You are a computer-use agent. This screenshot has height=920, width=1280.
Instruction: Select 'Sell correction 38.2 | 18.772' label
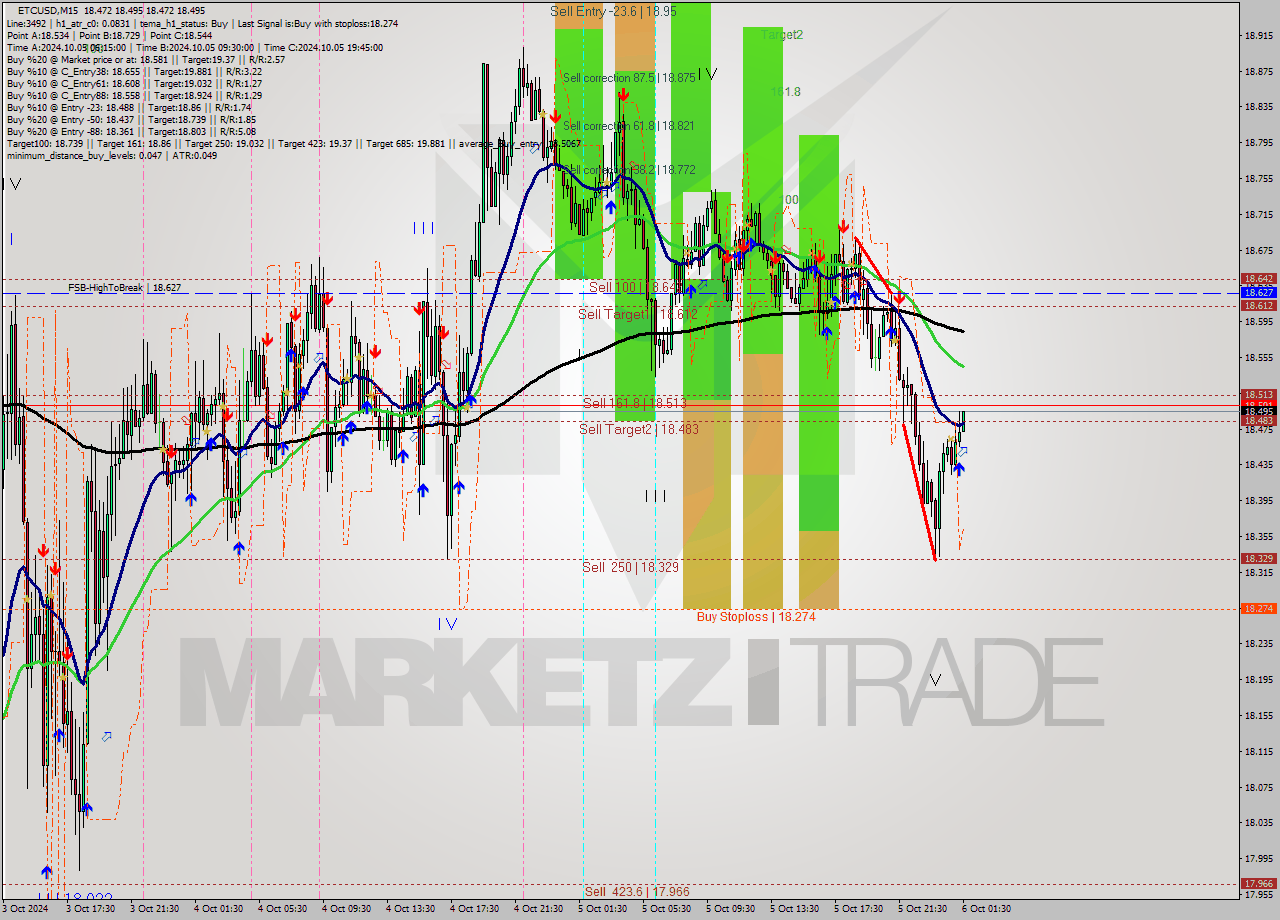(628, 170)
